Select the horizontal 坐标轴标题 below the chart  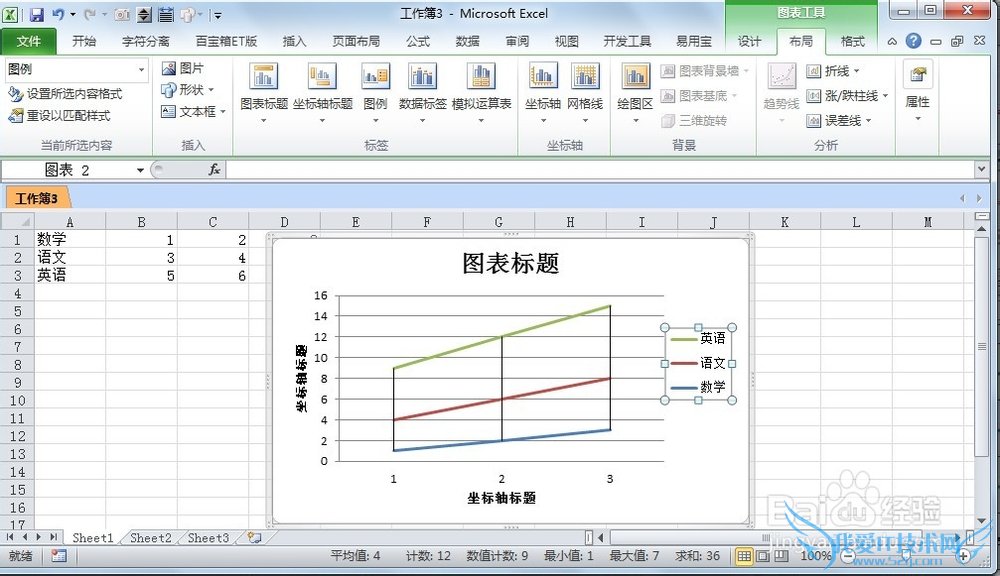pyautogui.click(x=501, y=498)
